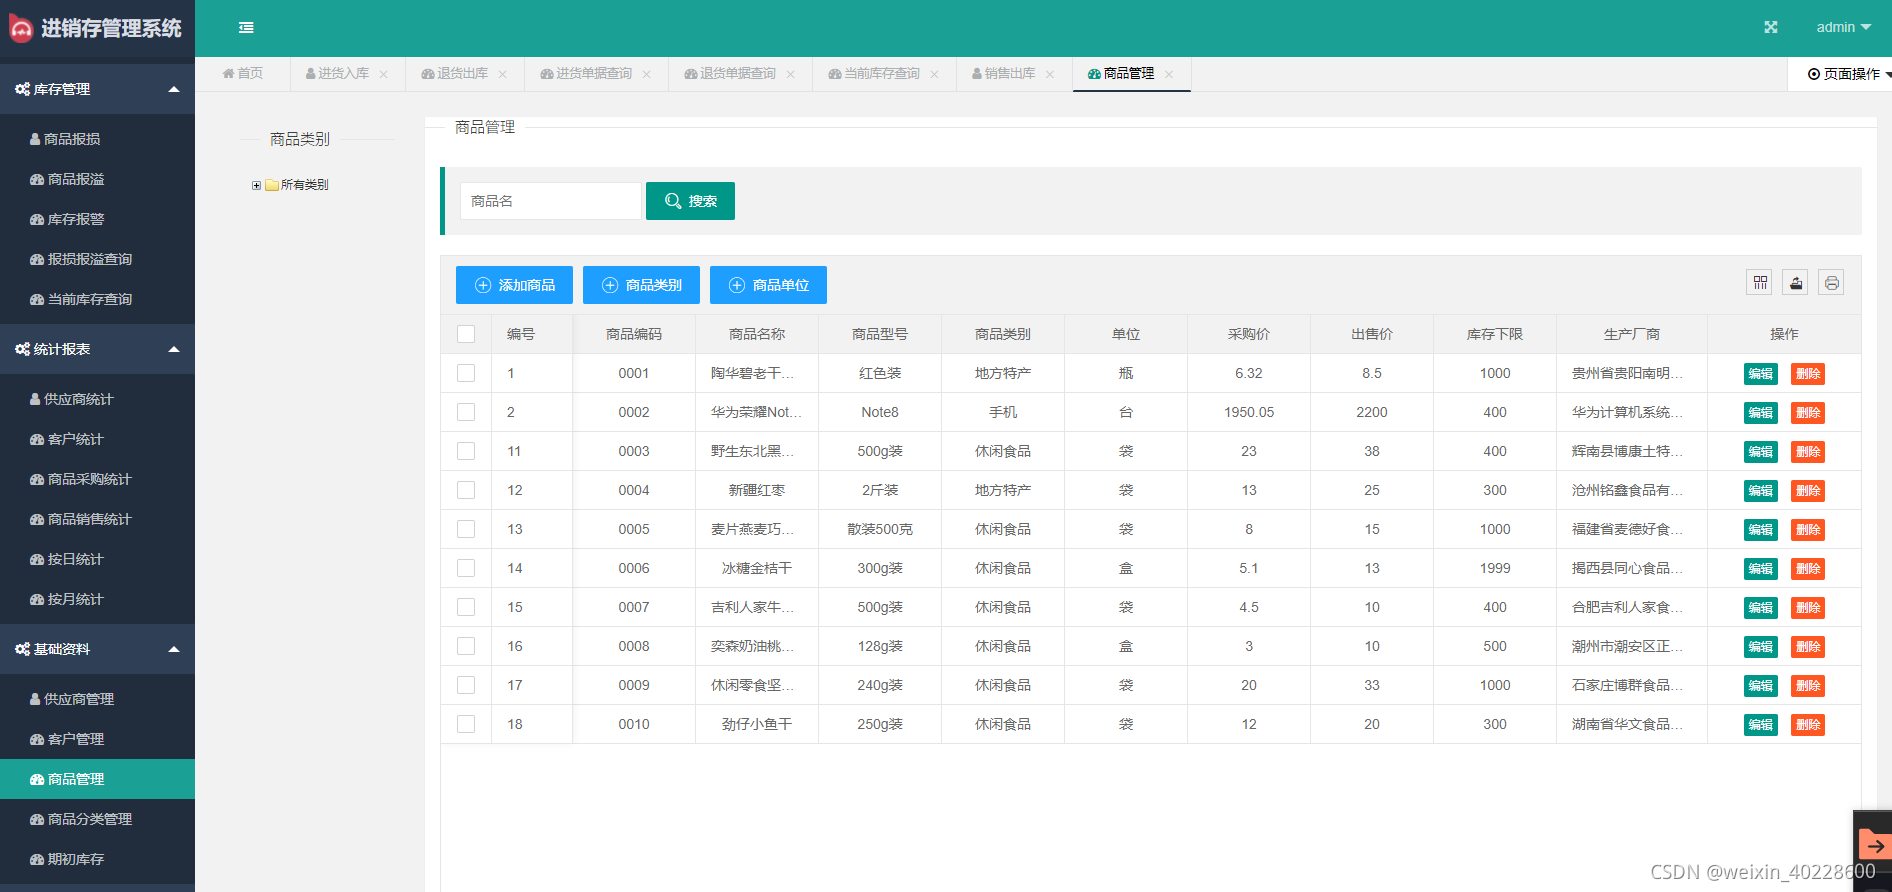The image size is (1892, 892).
Task: Open 供应商管理 in sidebar
Action: tap(97, 699)
